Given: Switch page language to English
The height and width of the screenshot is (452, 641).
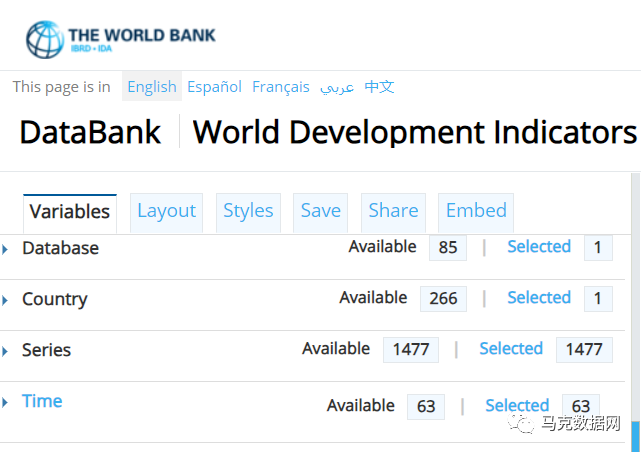Looking at the screenshot, I should pyautogui.click(x=152, y=87).
